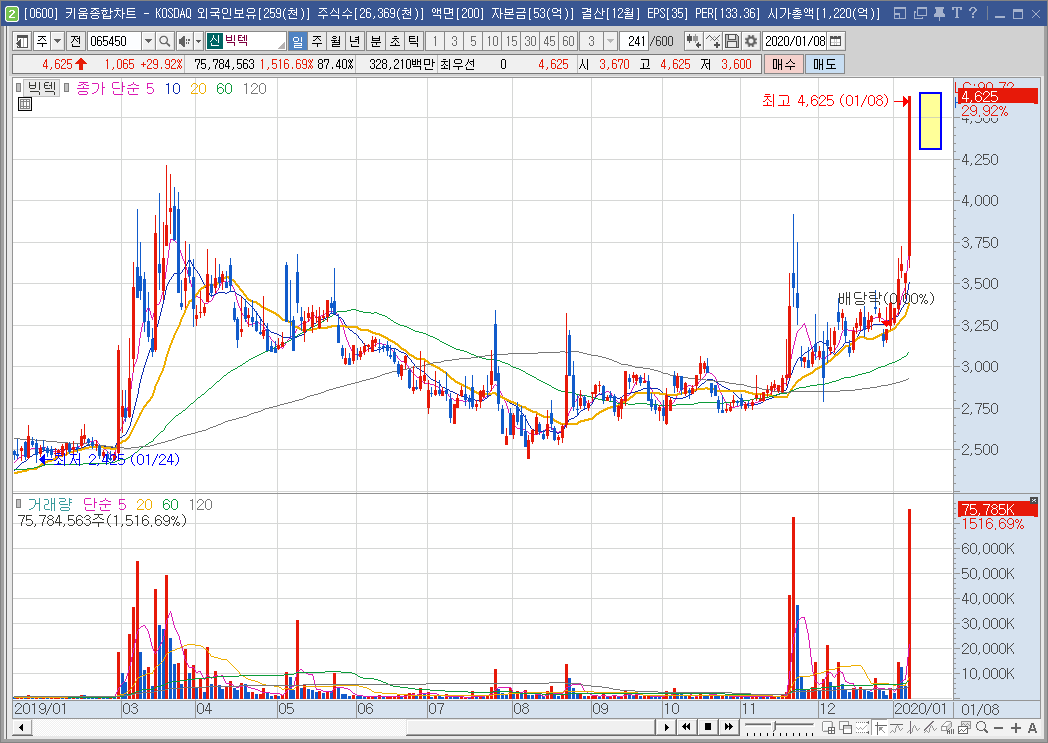Click the 전 button beside stock code
Image resolution: width=1048 pixels, height=743 pixels.
(76, 41)
